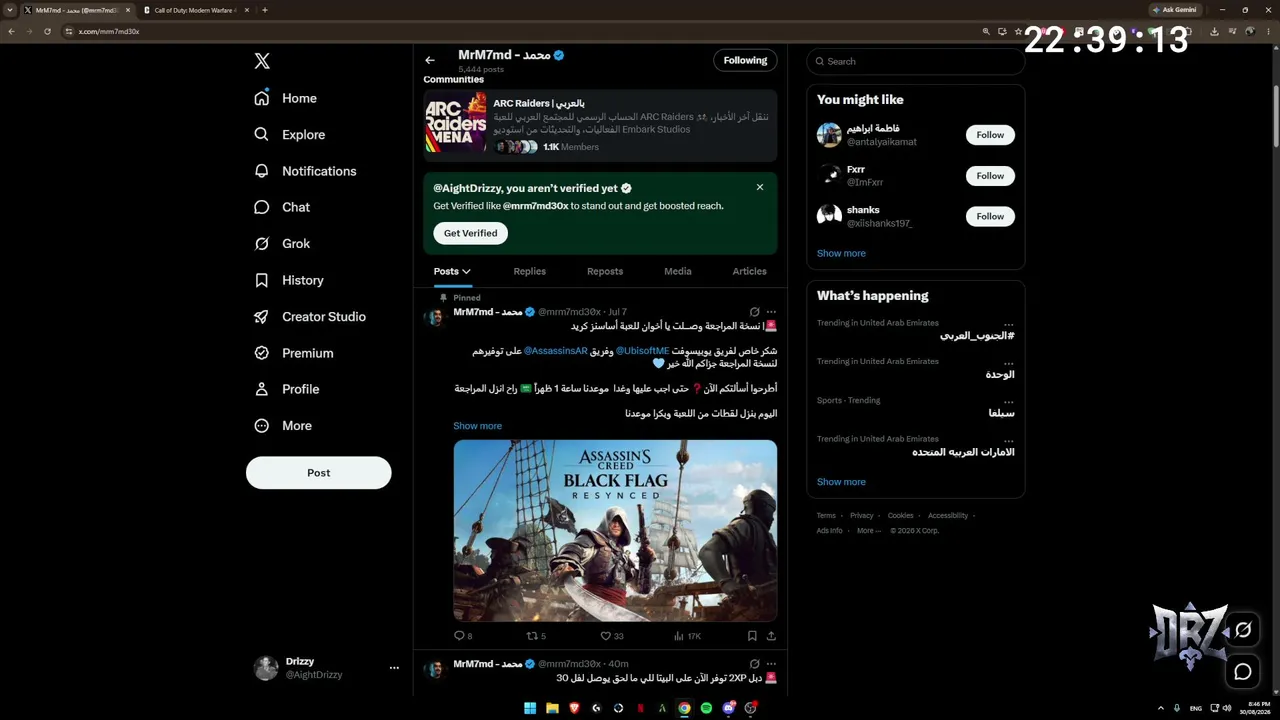Open the Explore page
This screenshot has height=720, width=1280.
click(x=289, y=135)
